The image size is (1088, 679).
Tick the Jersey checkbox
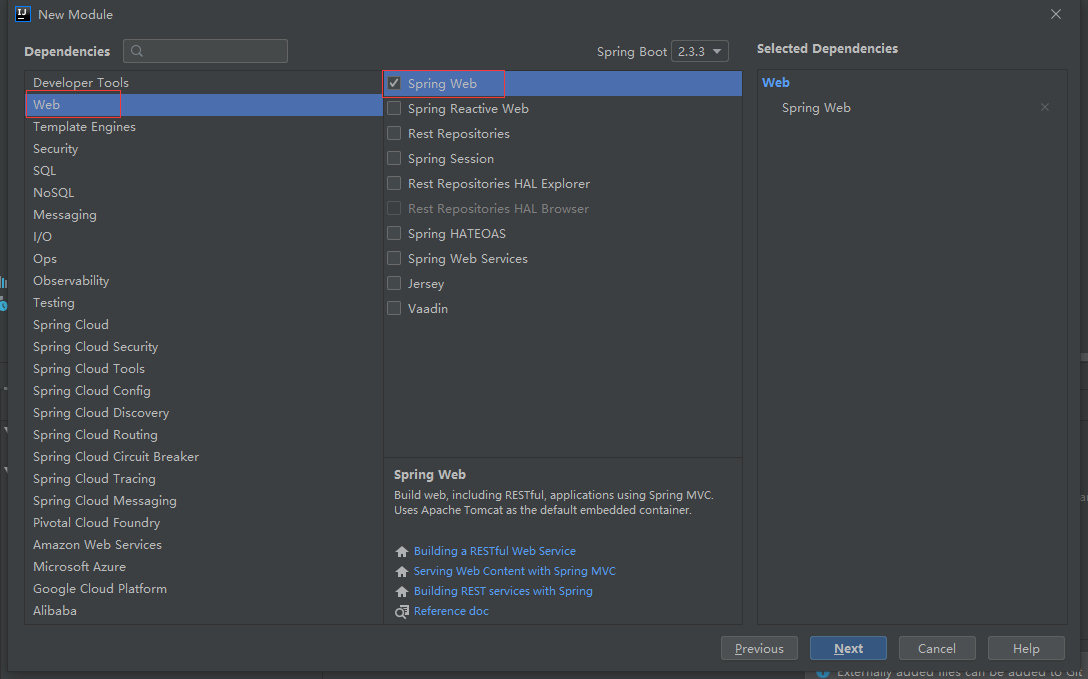[394, 283]
